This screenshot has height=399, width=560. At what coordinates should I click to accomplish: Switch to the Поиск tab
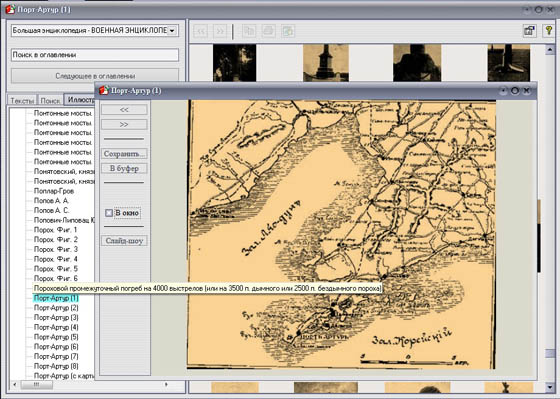pos(50,100)
